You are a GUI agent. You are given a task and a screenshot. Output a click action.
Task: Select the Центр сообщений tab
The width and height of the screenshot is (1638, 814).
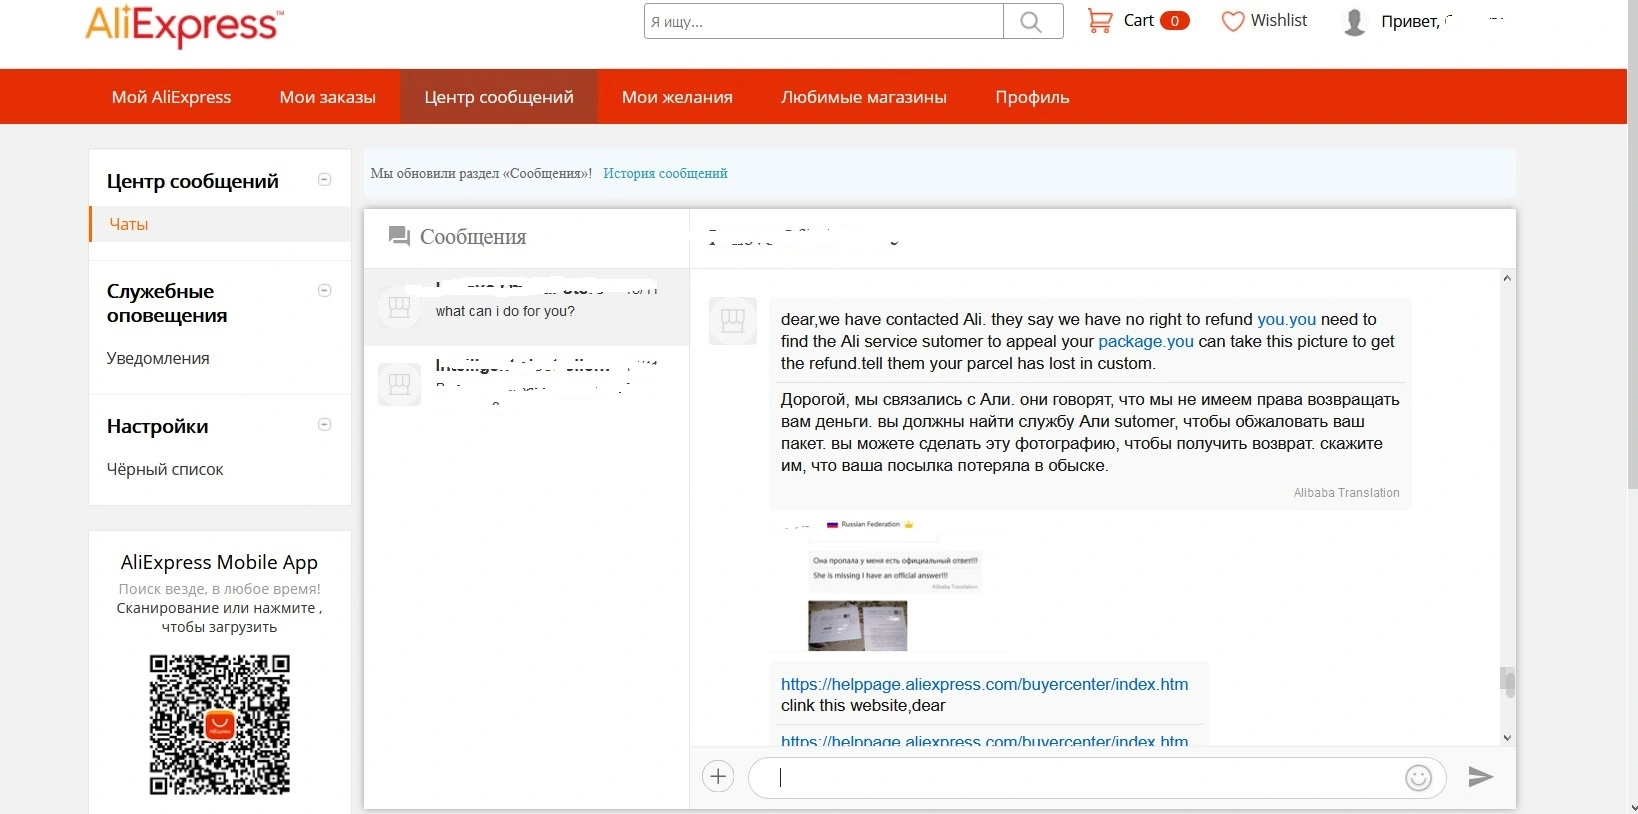pyautogui.click(x=499, y=97)
